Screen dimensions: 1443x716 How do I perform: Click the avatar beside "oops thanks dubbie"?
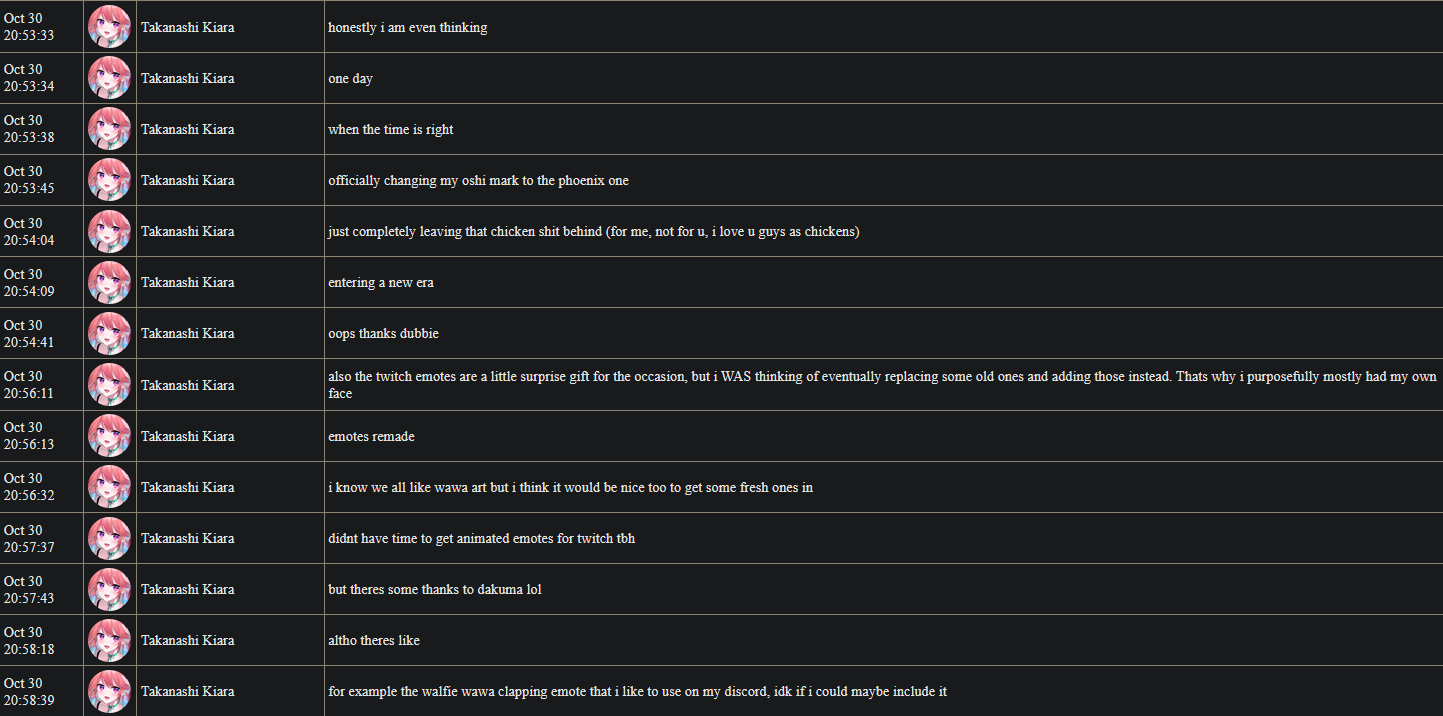[109, 333]
